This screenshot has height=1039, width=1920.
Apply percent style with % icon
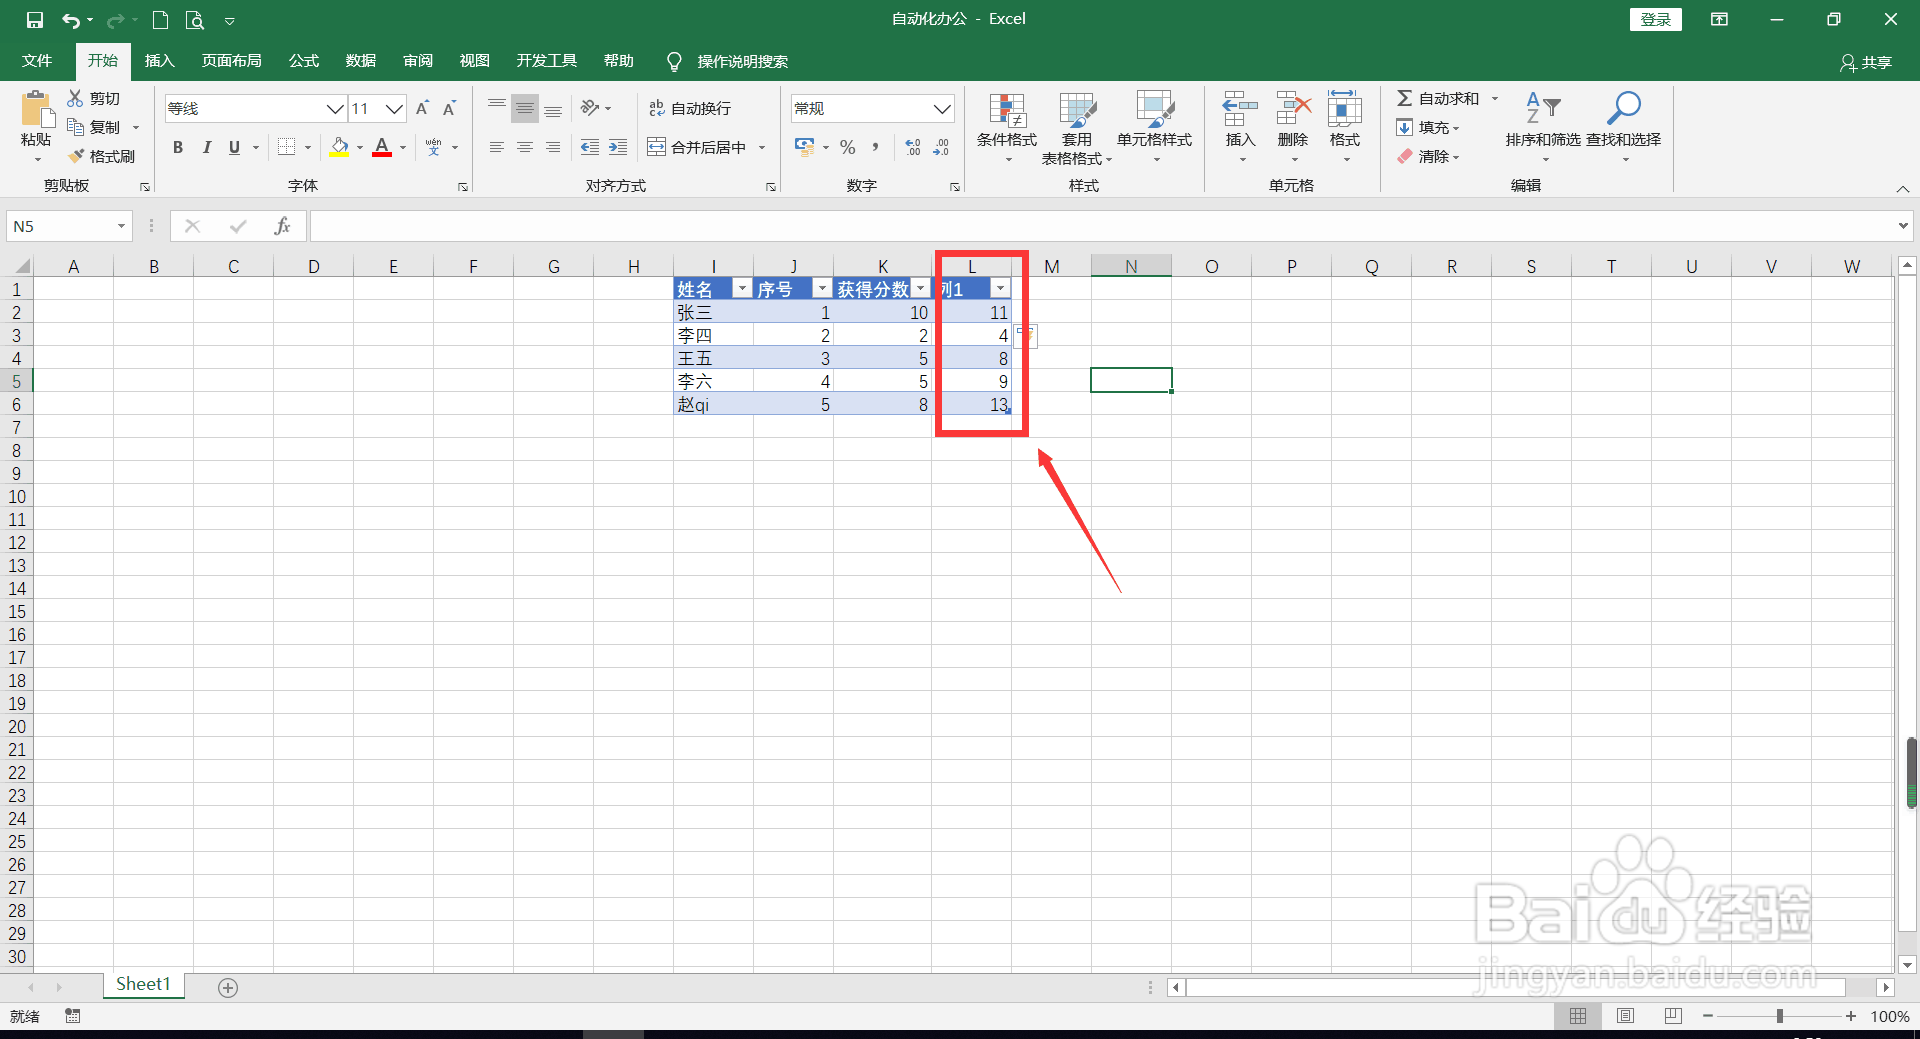[848, 147]
